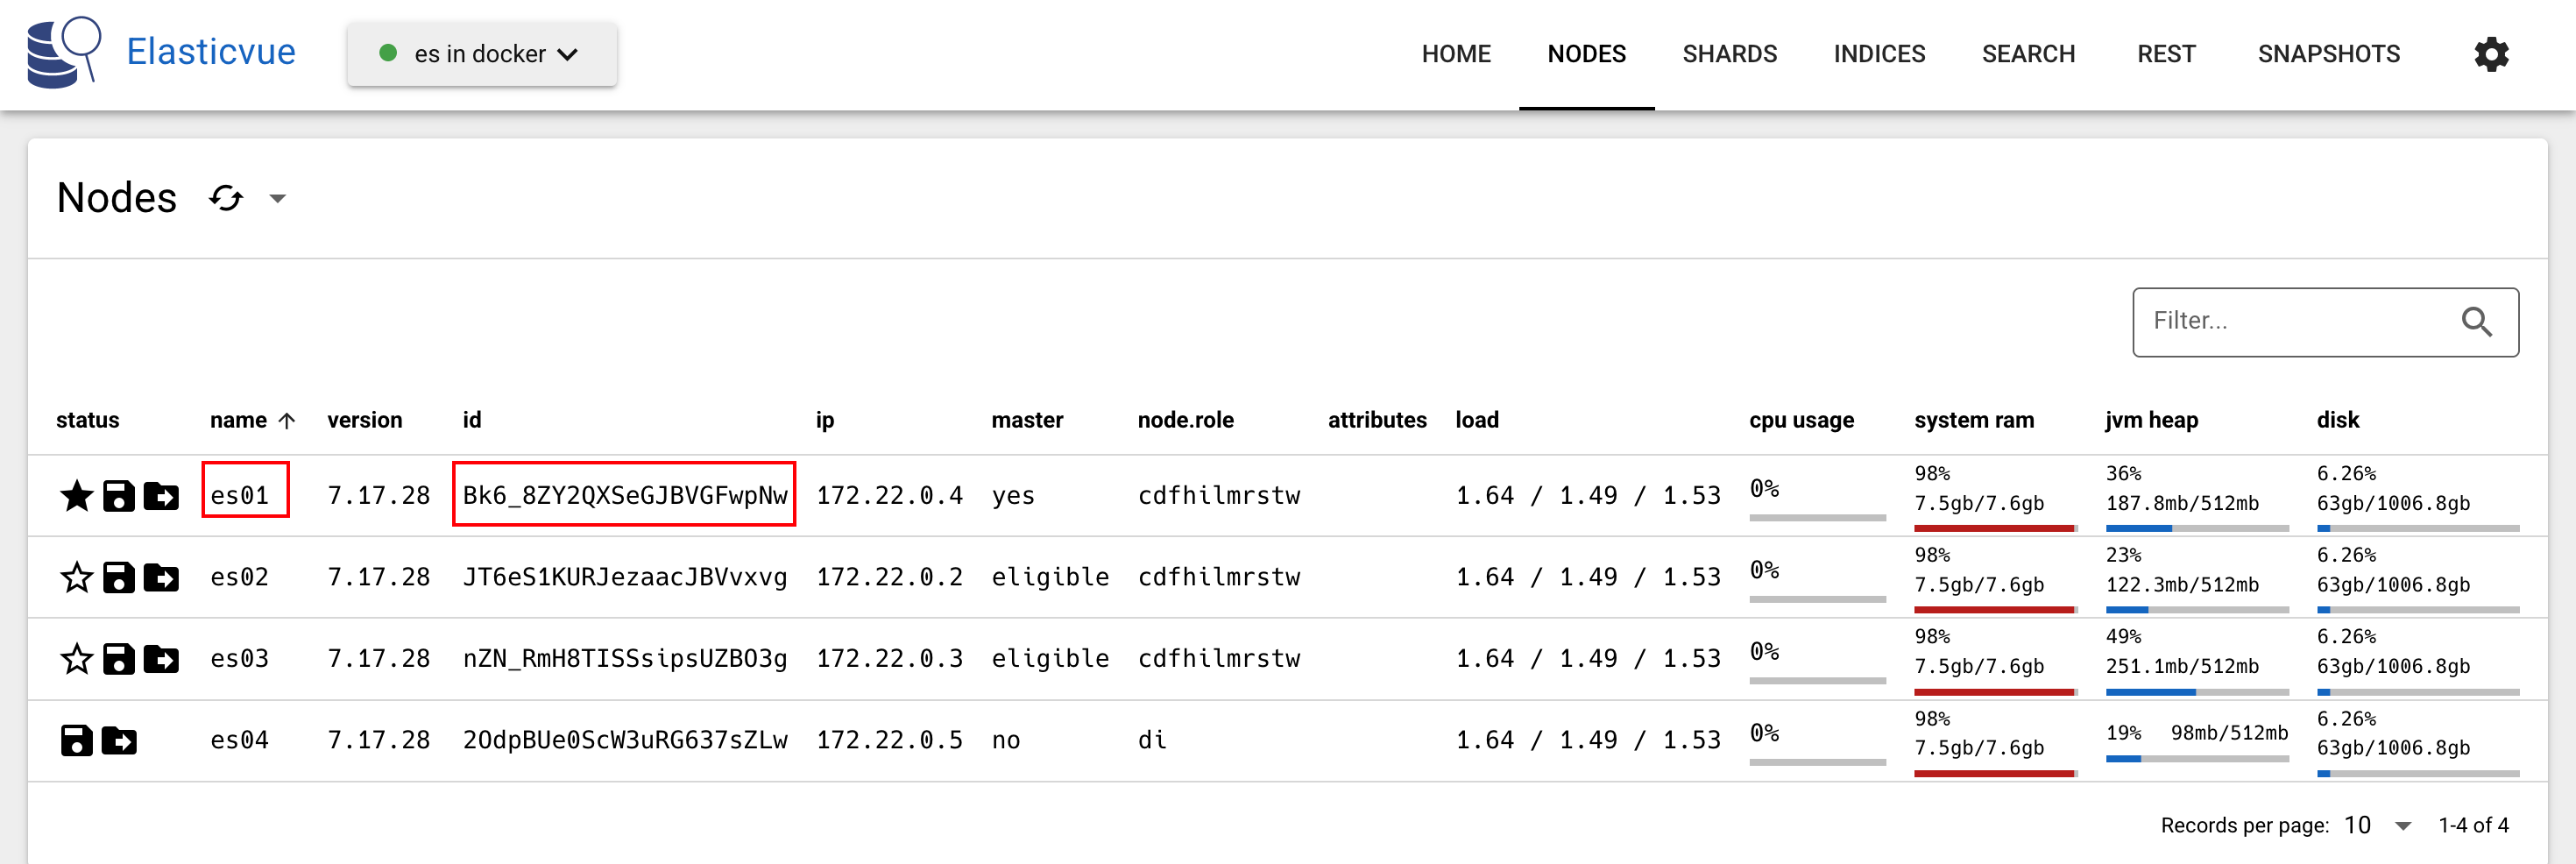Sort by the status column header
Image resolution: width=2576 pixels, height=864 pixels.
pyautogui.click(x=88, y=420)
